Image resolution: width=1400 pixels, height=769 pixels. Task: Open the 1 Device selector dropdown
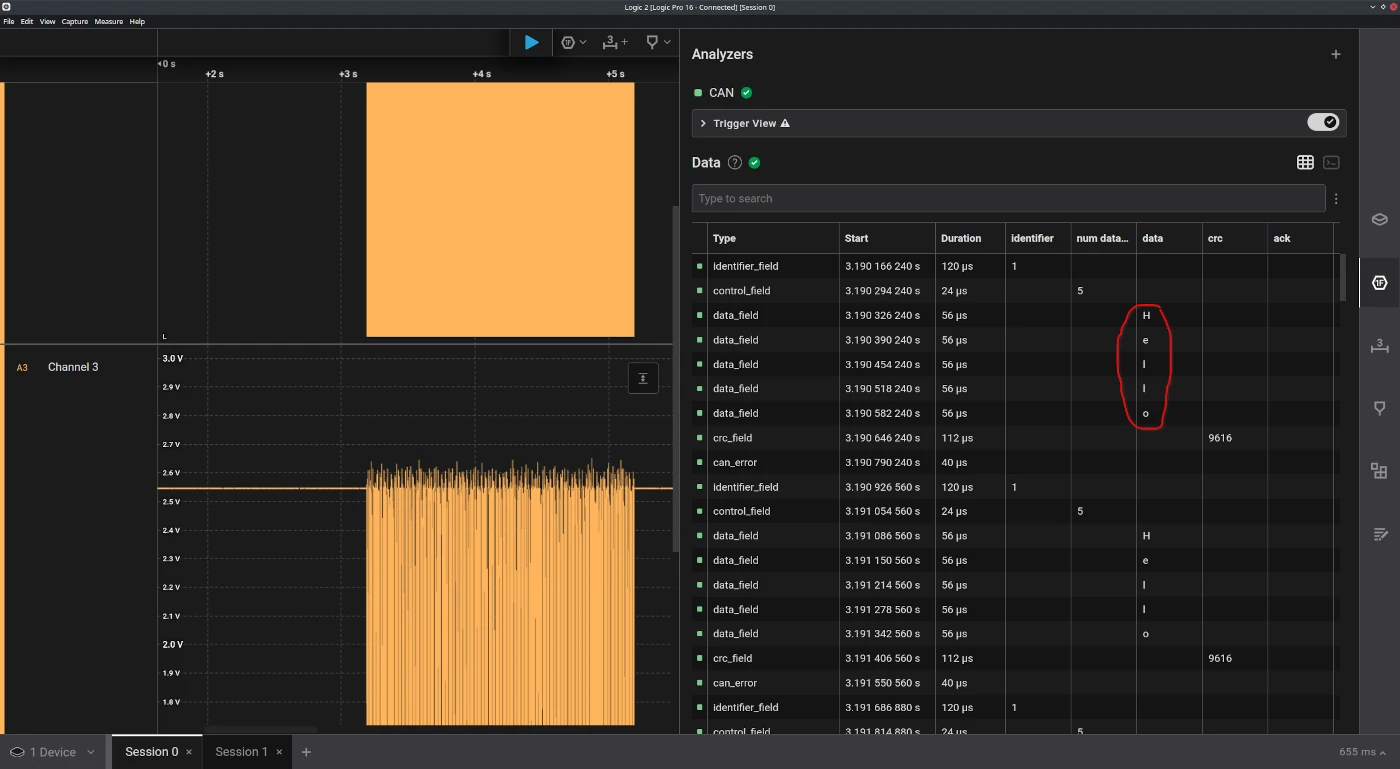[x=52, y=752]
